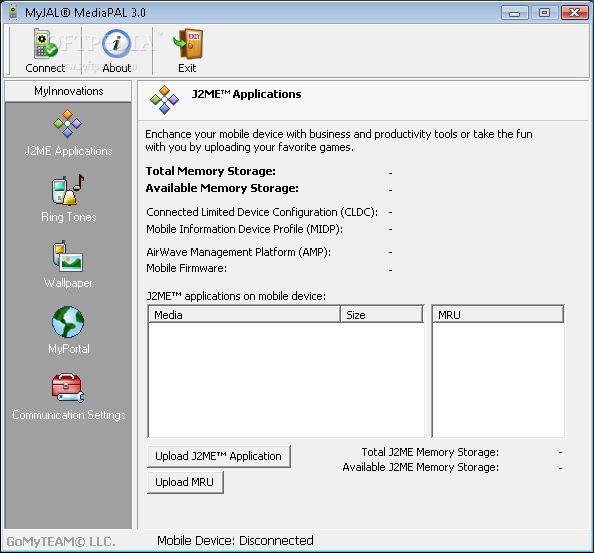Maximize the MediaPAL window

544,12
